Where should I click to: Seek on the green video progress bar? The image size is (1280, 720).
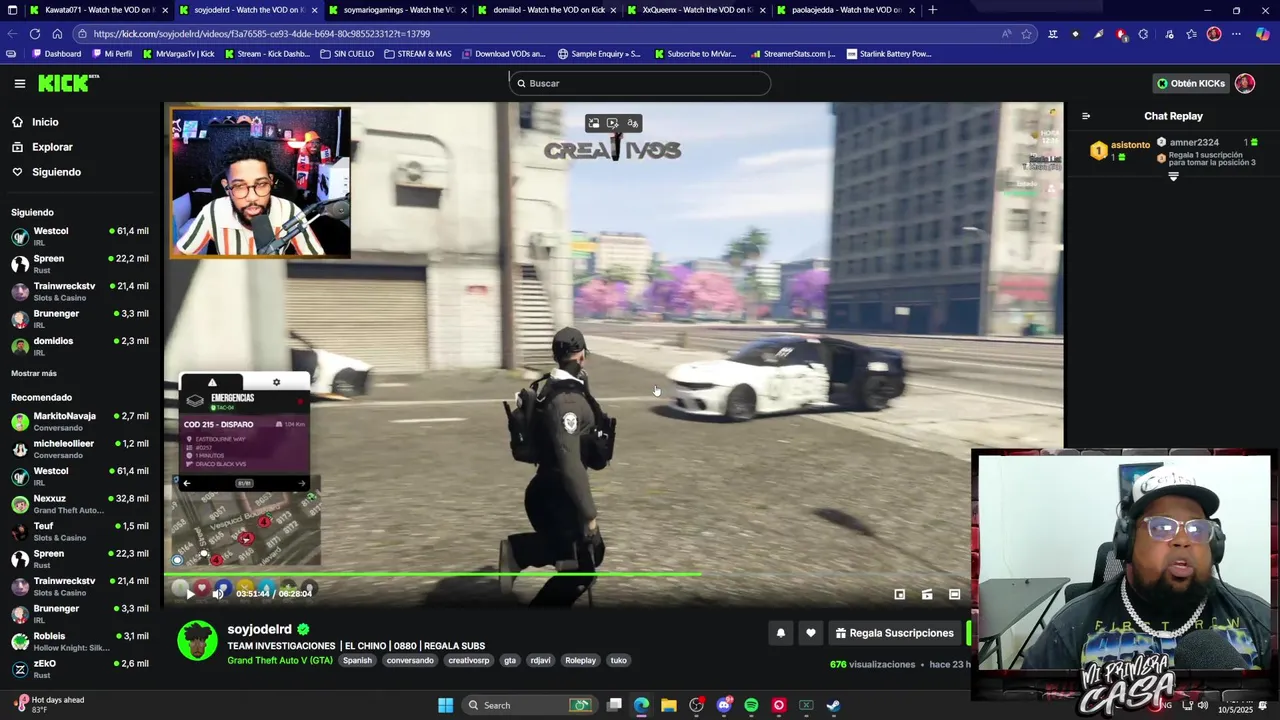tap(432, 574)
